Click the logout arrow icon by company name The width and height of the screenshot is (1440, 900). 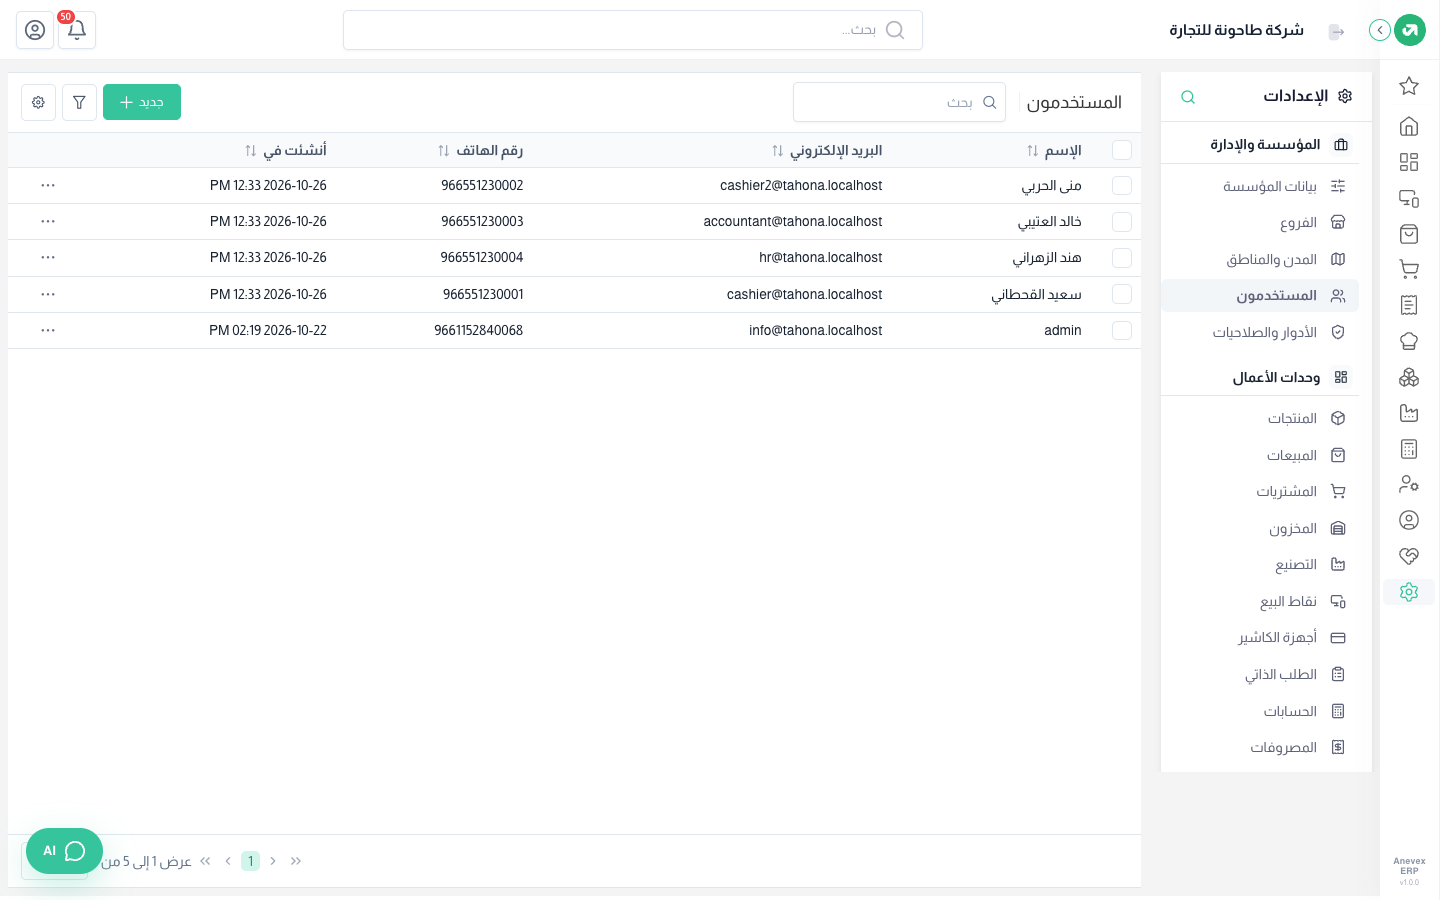[1337, 31]
